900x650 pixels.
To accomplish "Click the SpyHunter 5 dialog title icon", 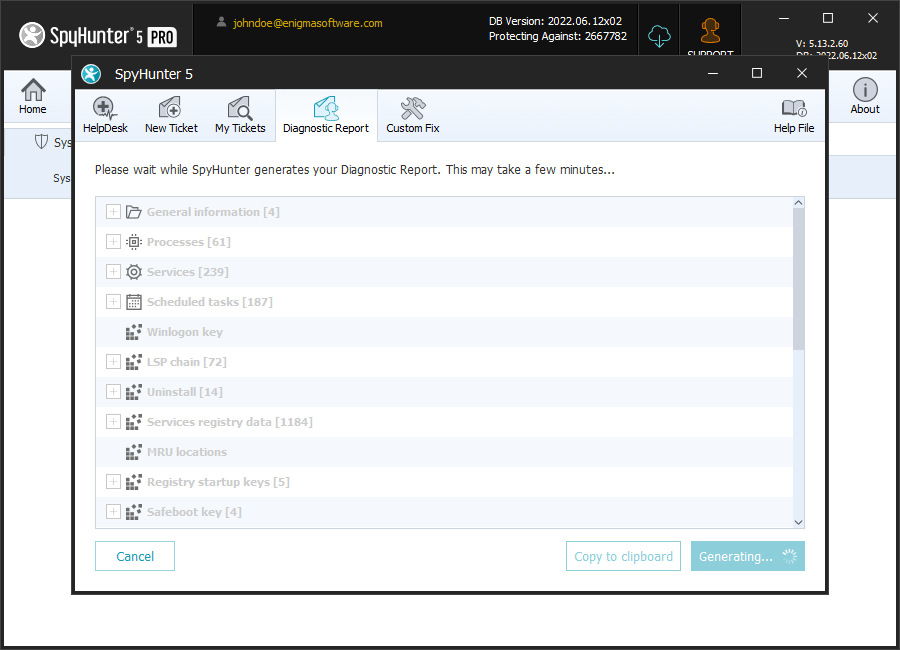I will coord(91,73).
